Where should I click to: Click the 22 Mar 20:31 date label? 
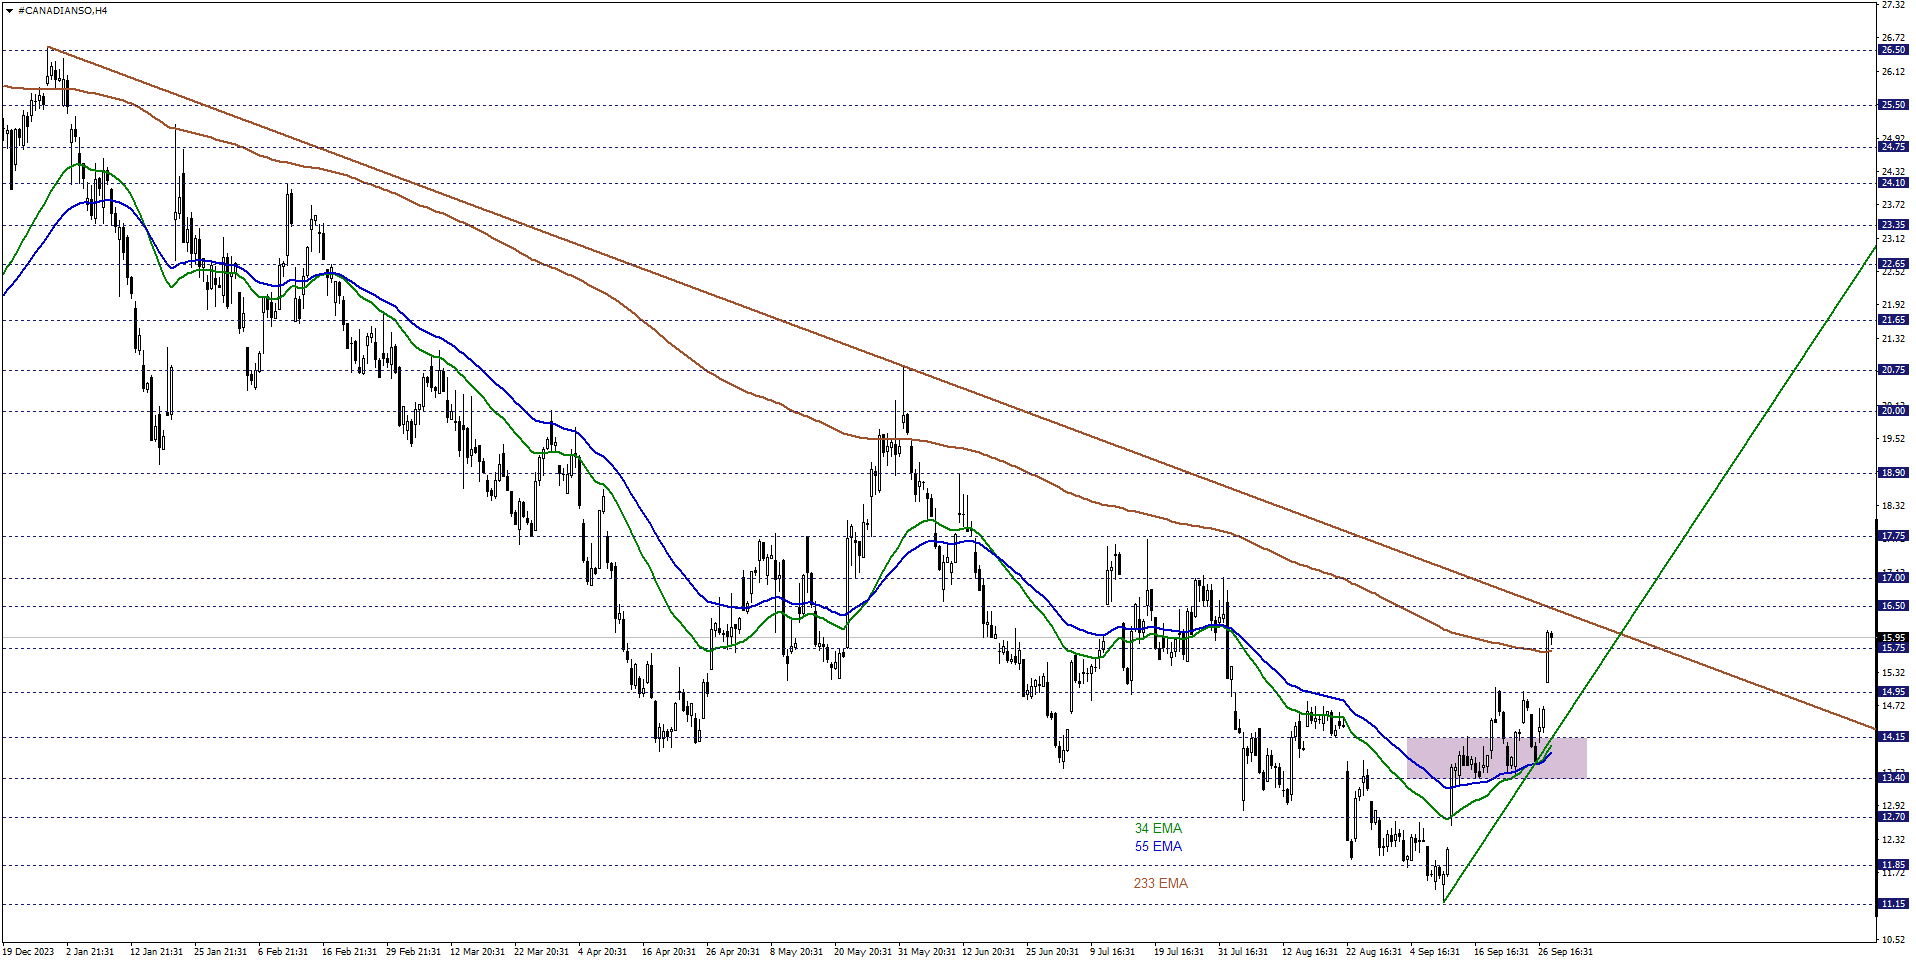pyautogui.click(x=542, y=952)
